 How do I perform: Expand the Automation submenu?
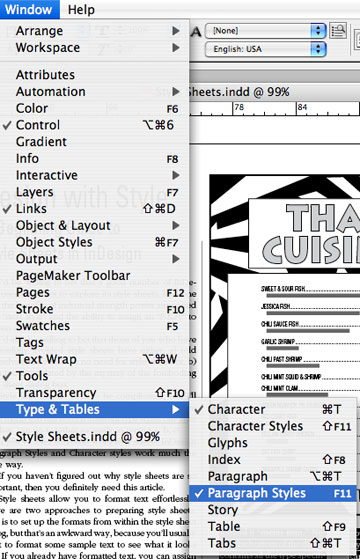94,92
